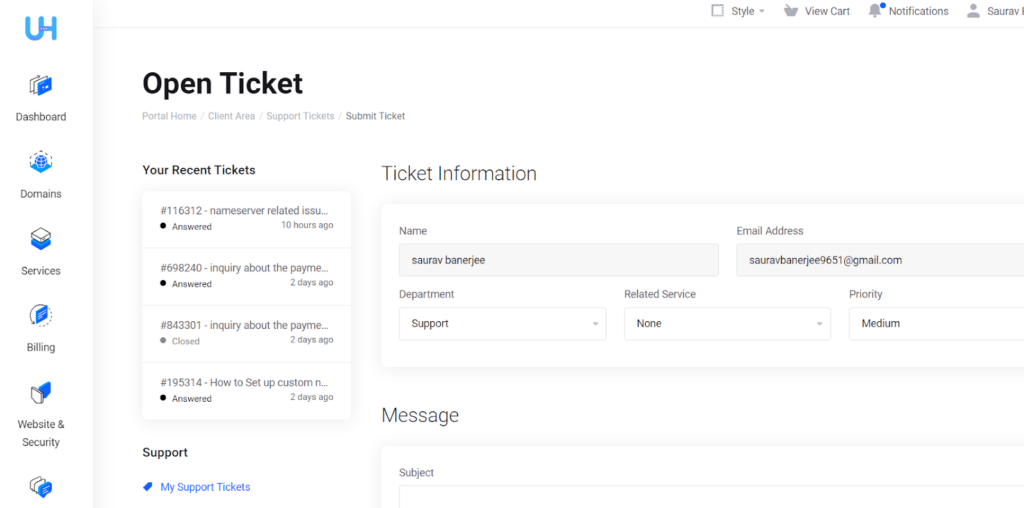
Task: Open the Department dropdown showing Support
Action: coord(503,324)
